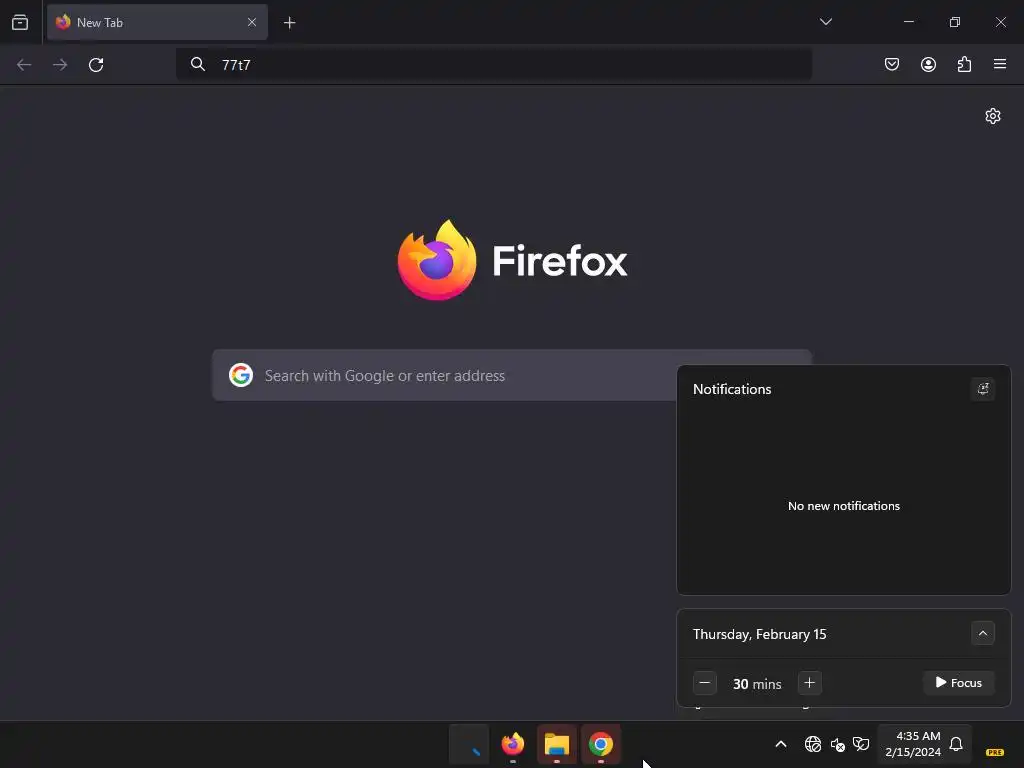The height and width of the screenshot is (768, 1024).
Task: Click the leftmost taskbar app button
Action: click(469, 744)
